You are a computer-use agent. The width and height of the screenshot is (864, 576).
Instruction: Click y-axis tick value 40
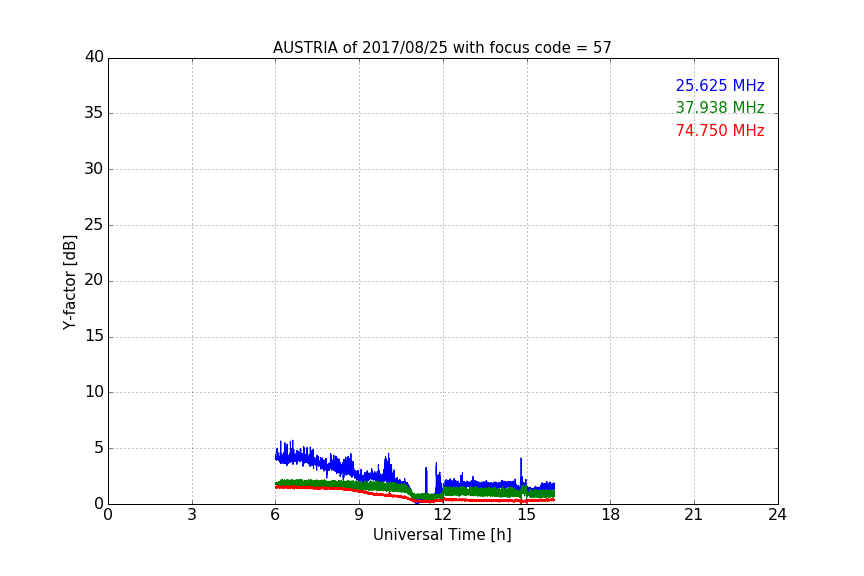[94, 57]
